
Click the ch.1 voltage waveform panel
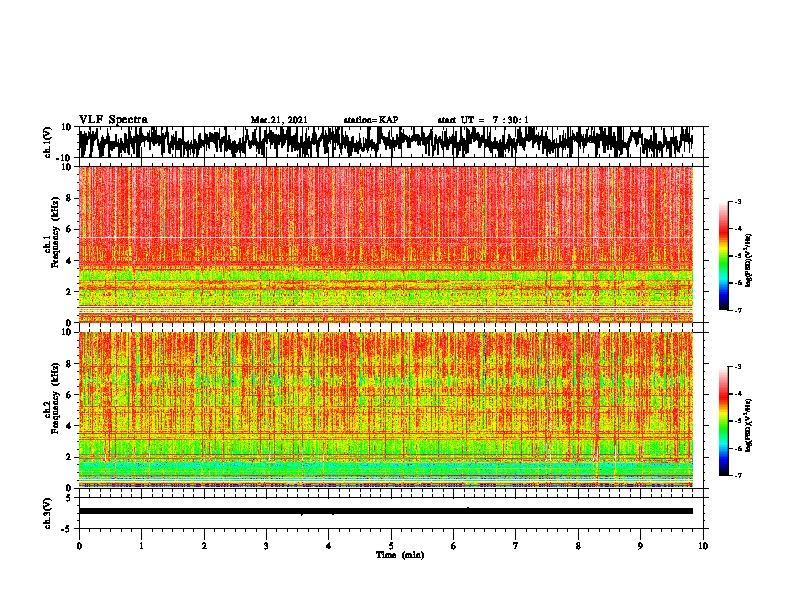click(x=390, y=142)
